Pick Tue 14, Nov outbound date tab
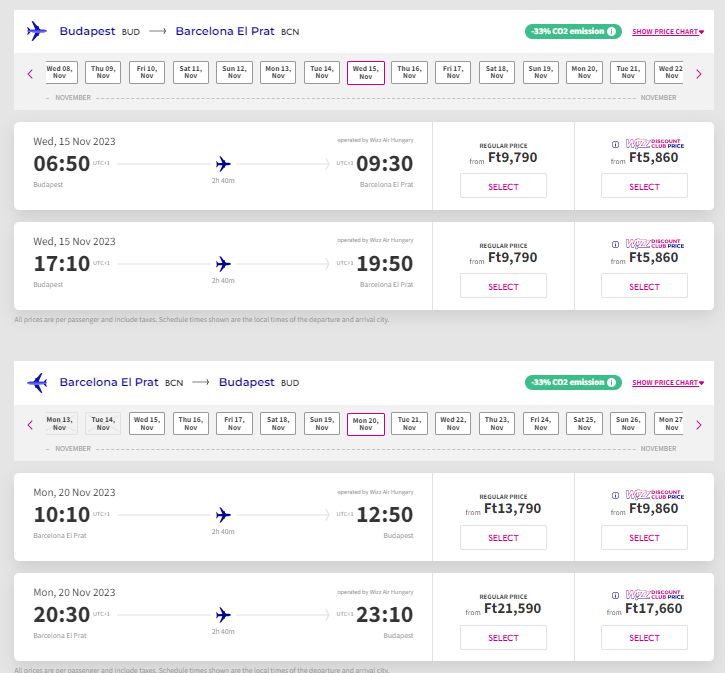The height and width of the screenshot is (673, 725). click(x=322, y=72)
